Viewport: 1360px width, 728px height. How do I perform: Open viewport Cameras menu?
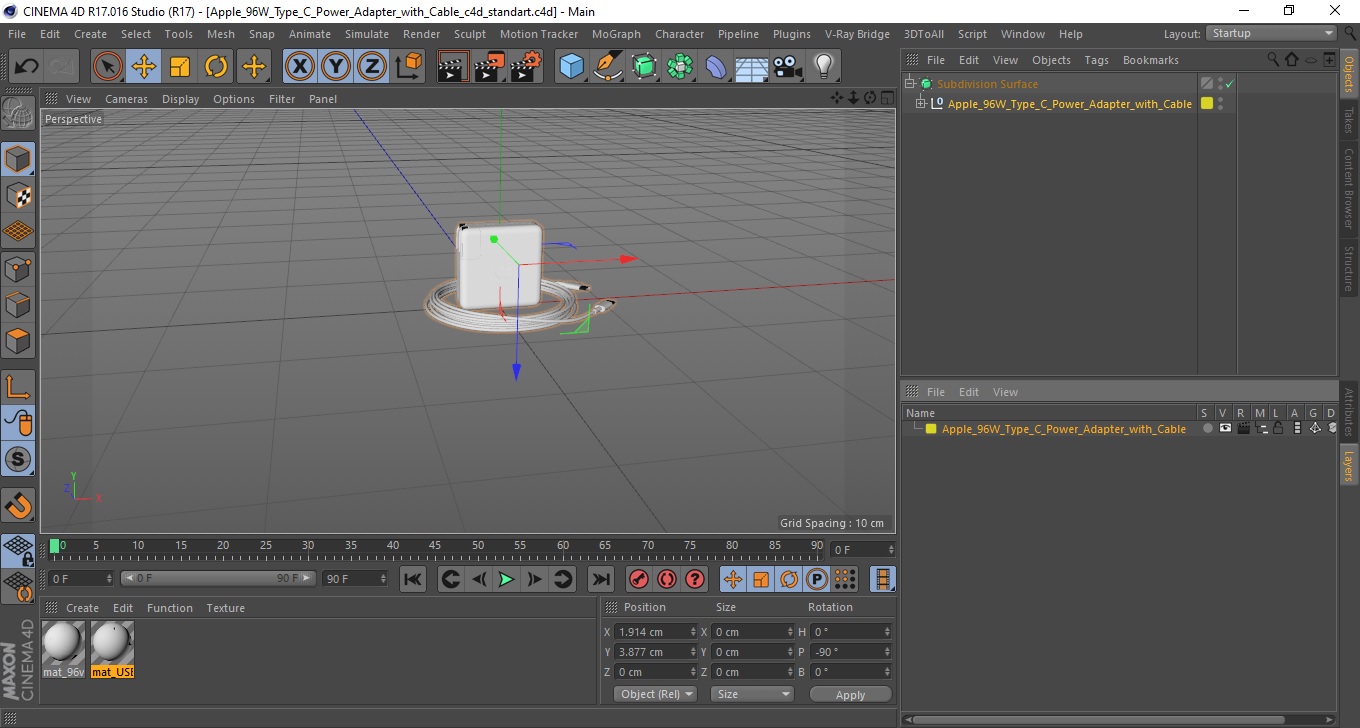click(x=126, y=99)
